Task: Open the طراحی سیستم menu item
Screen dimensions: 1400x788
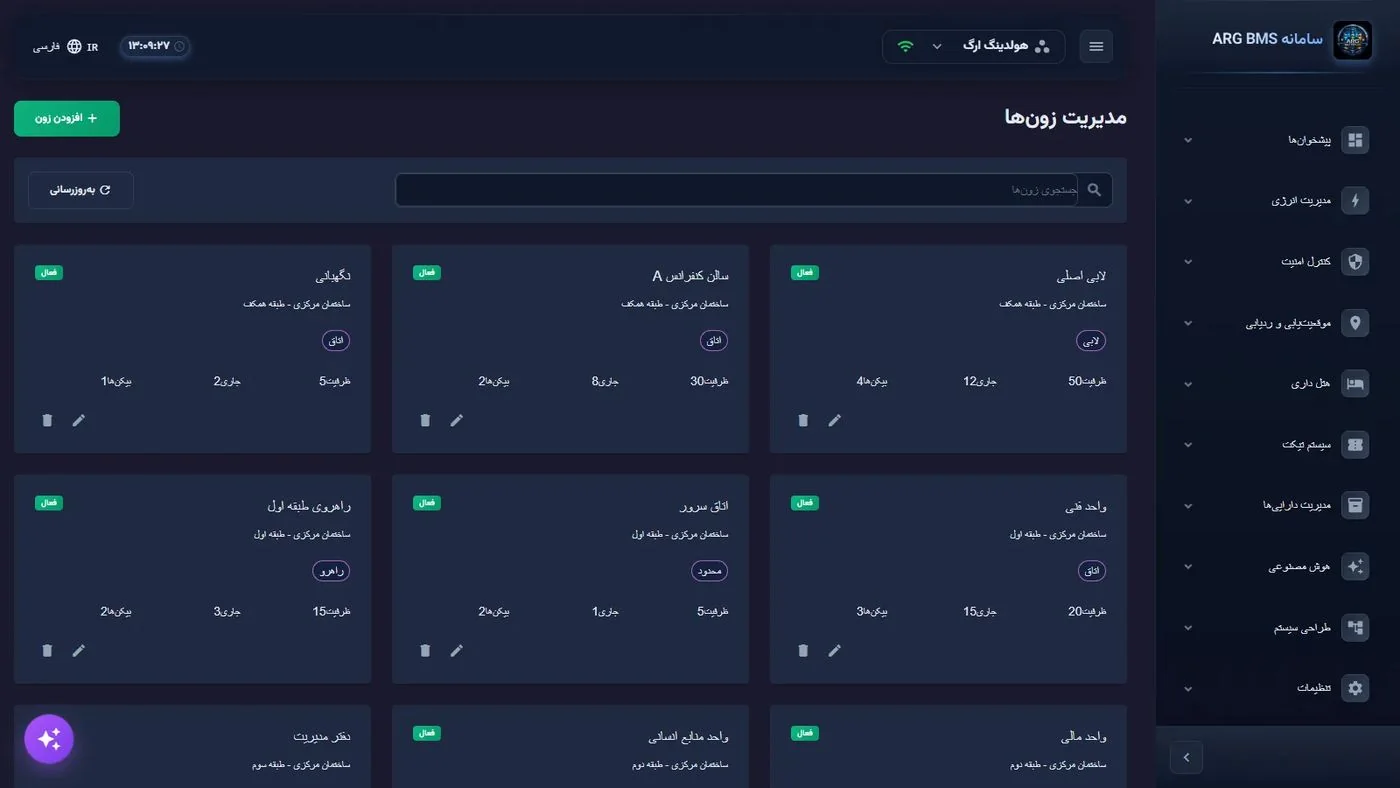Action: tap(1278, 628)
